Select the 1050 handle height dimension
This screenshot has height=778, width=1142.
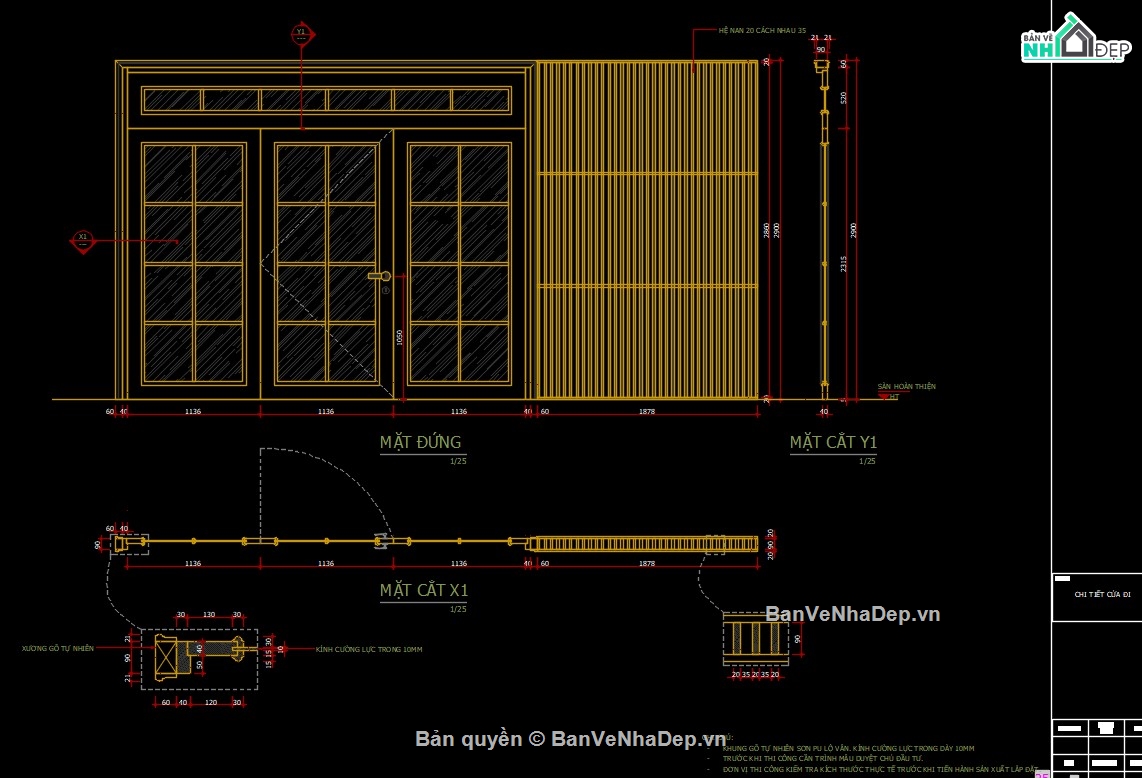pyautogui.click(x=399, y=337)
